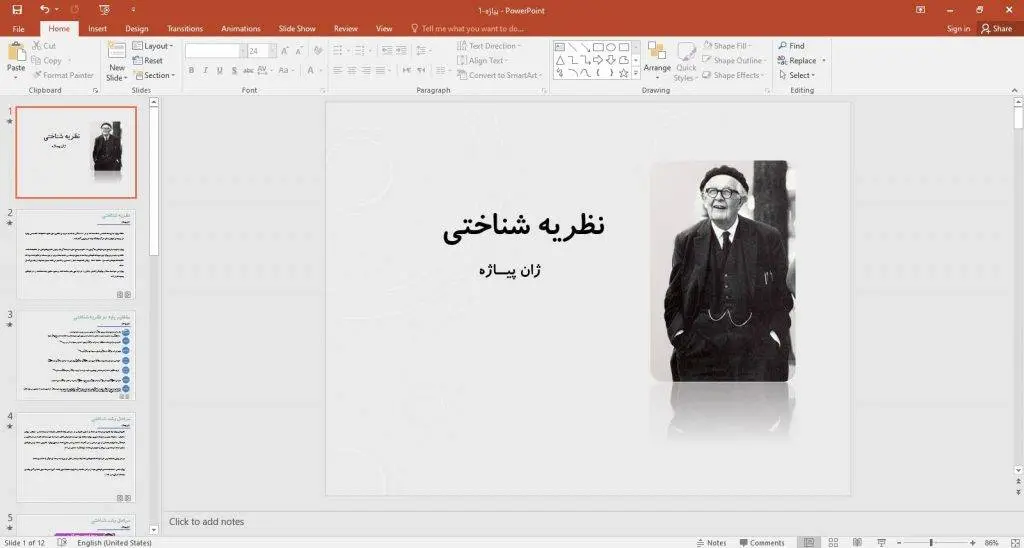
Task: Select the Text Box shape in gallery
Action: [560, 47]
